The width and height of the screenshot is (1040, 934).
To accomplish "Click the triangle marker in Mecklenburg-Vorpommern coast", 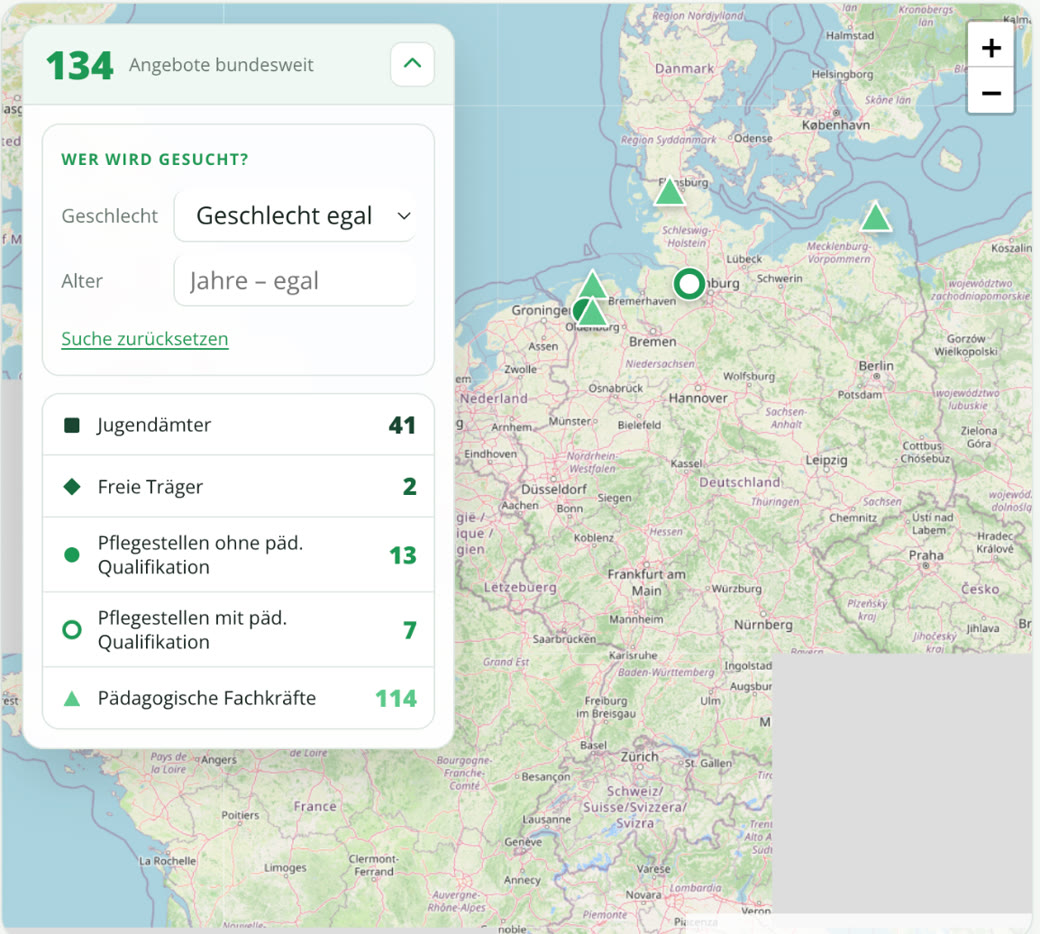I will point(875,218).
